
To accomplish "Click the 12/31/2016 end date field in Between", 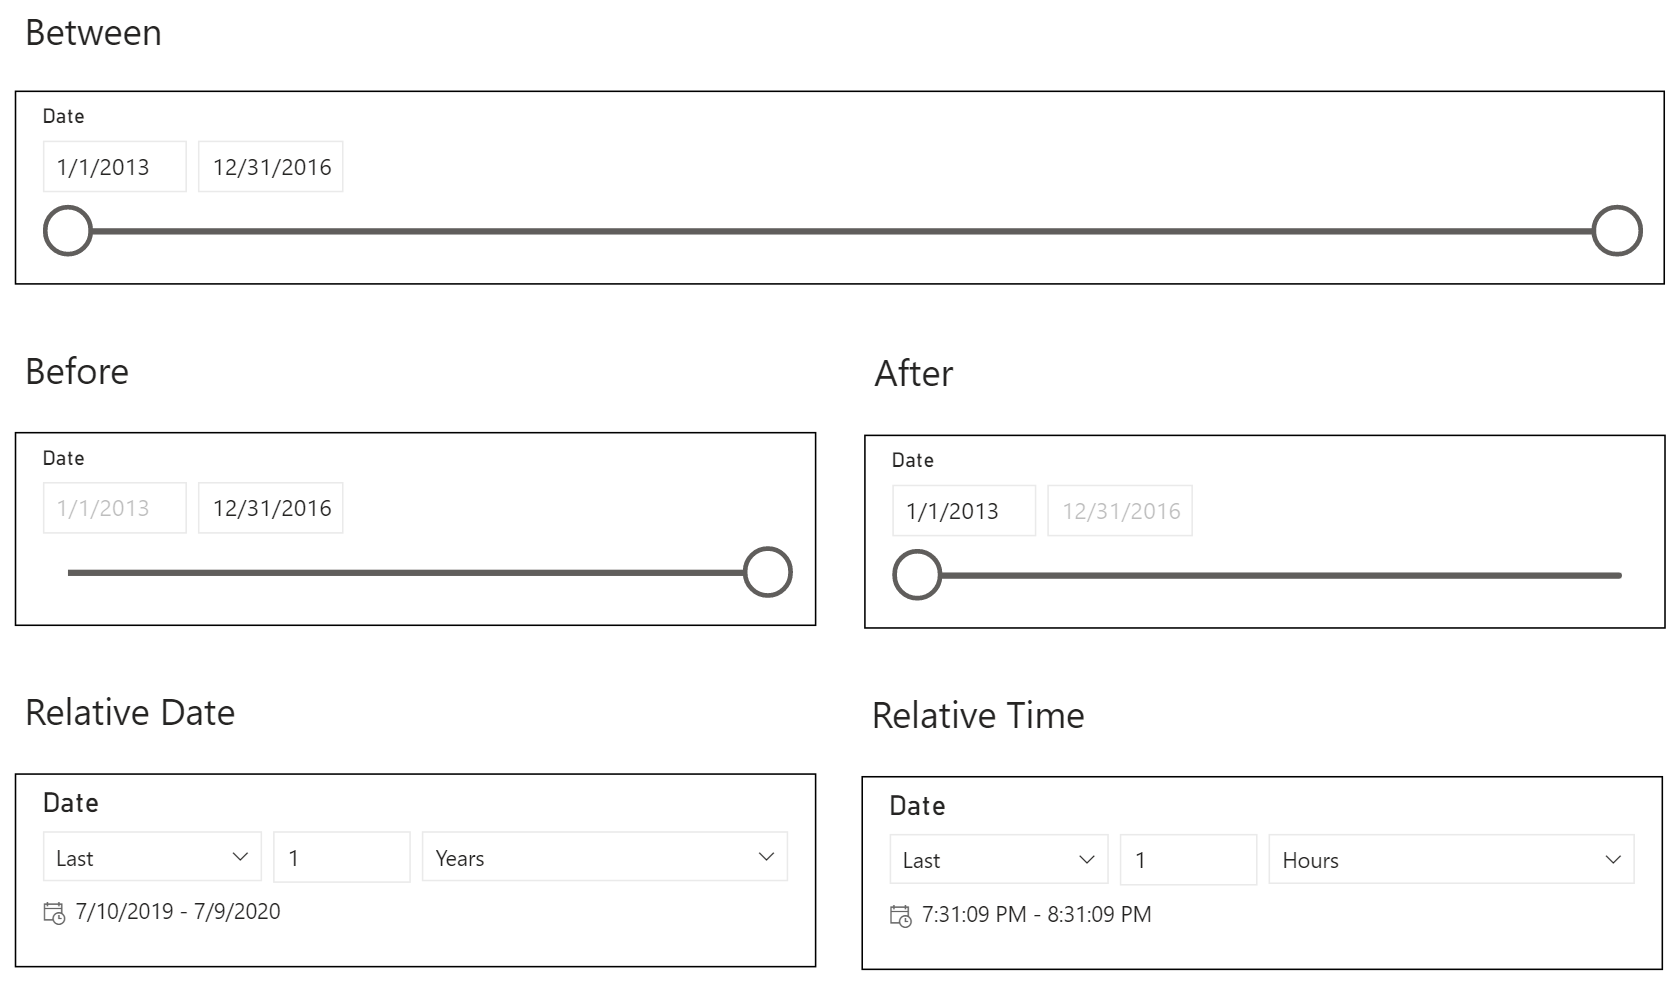I will coord(270,166).
